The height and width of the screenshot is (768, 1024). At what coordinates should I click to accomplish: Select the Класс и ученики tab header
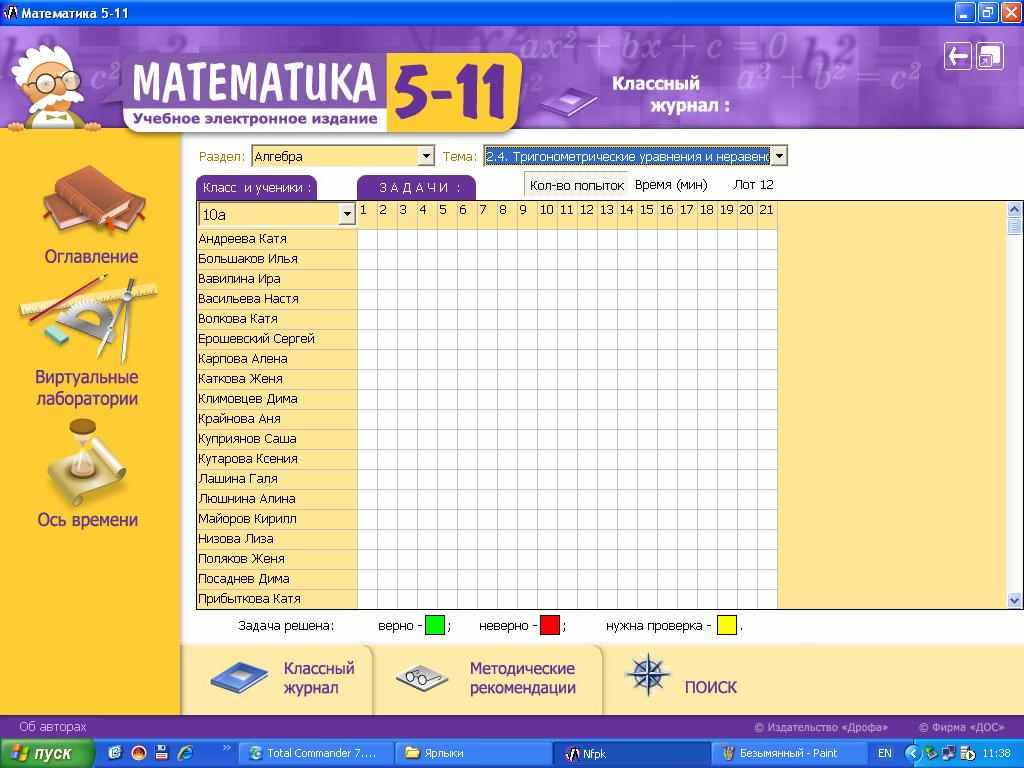tap(257, 188)
